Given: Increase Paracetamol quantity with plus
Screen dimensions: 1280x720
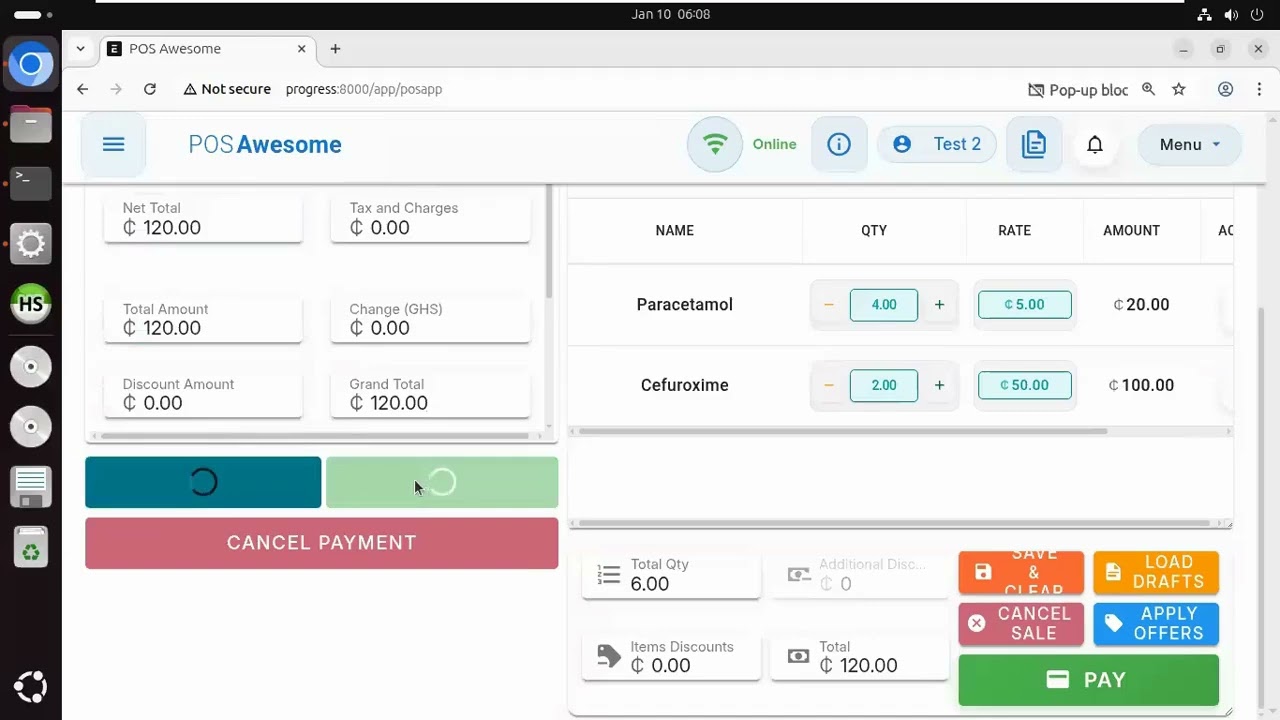Looking at the screenshot, I should [x=939, y=304].
